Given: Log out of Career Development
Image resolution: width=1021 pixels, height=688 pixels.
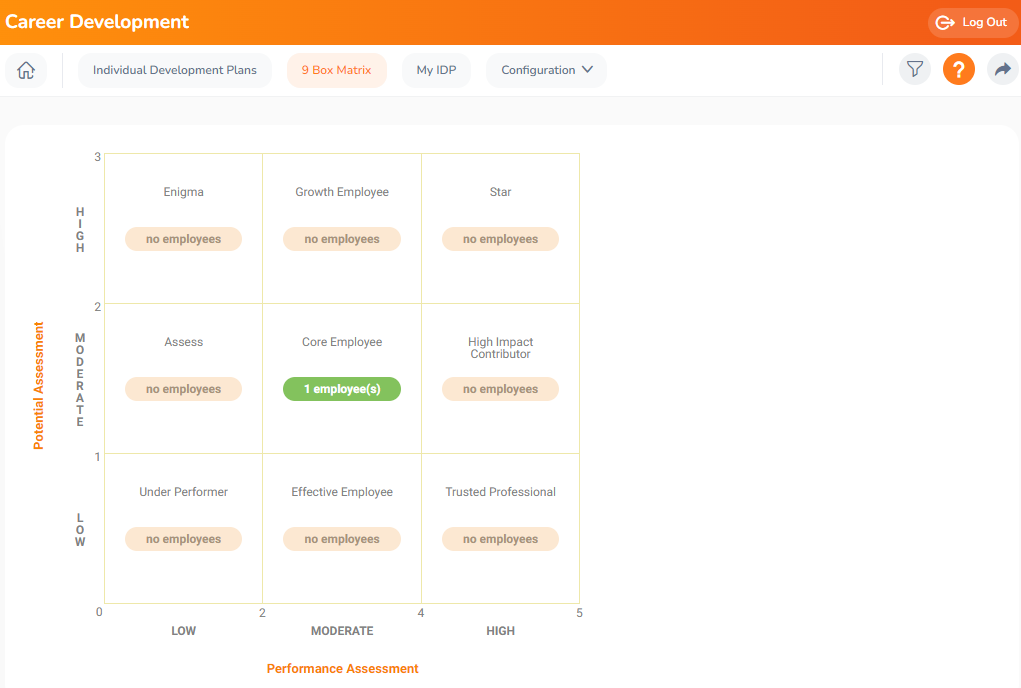Looking at the screenshot, I should coord(972,23).
